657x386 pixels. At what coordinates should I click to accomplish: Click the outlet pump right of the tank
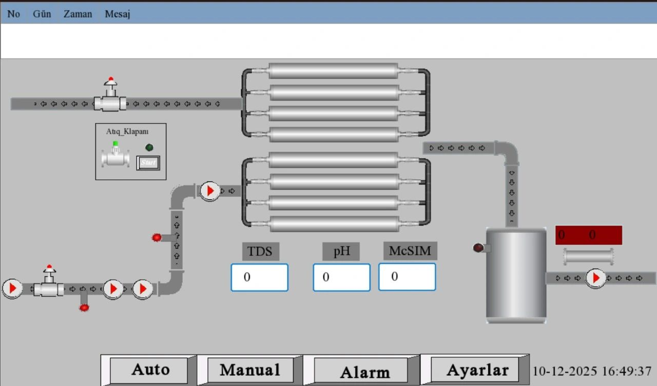[596, 278]
